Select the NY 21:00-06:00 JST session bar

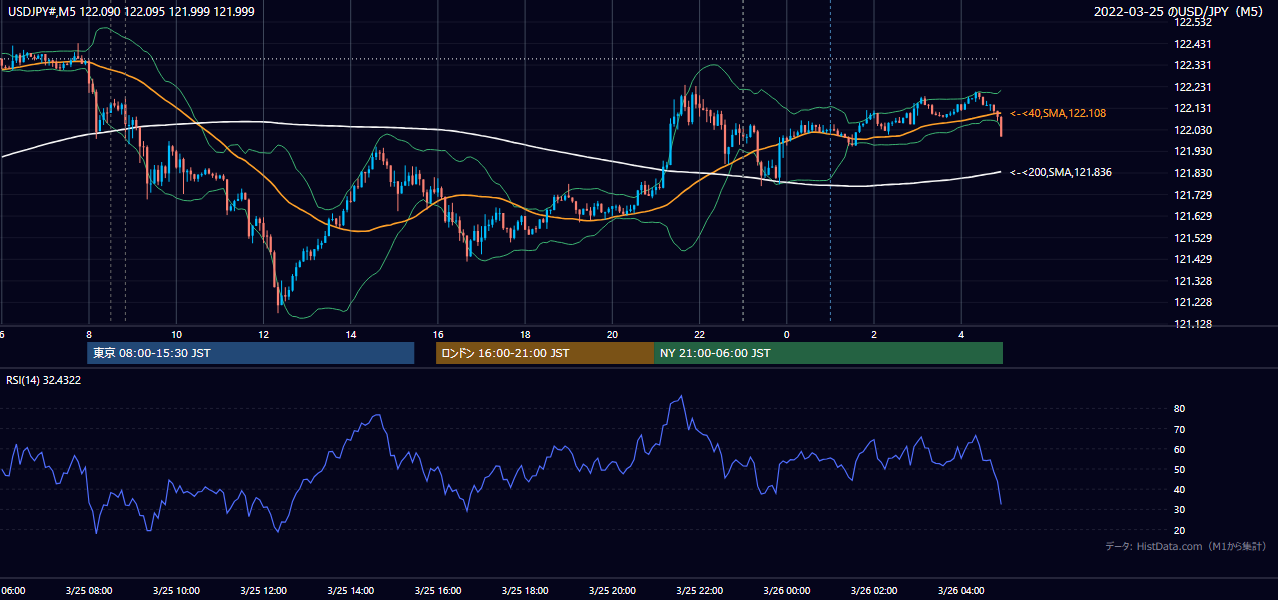[x=828, y=353]
